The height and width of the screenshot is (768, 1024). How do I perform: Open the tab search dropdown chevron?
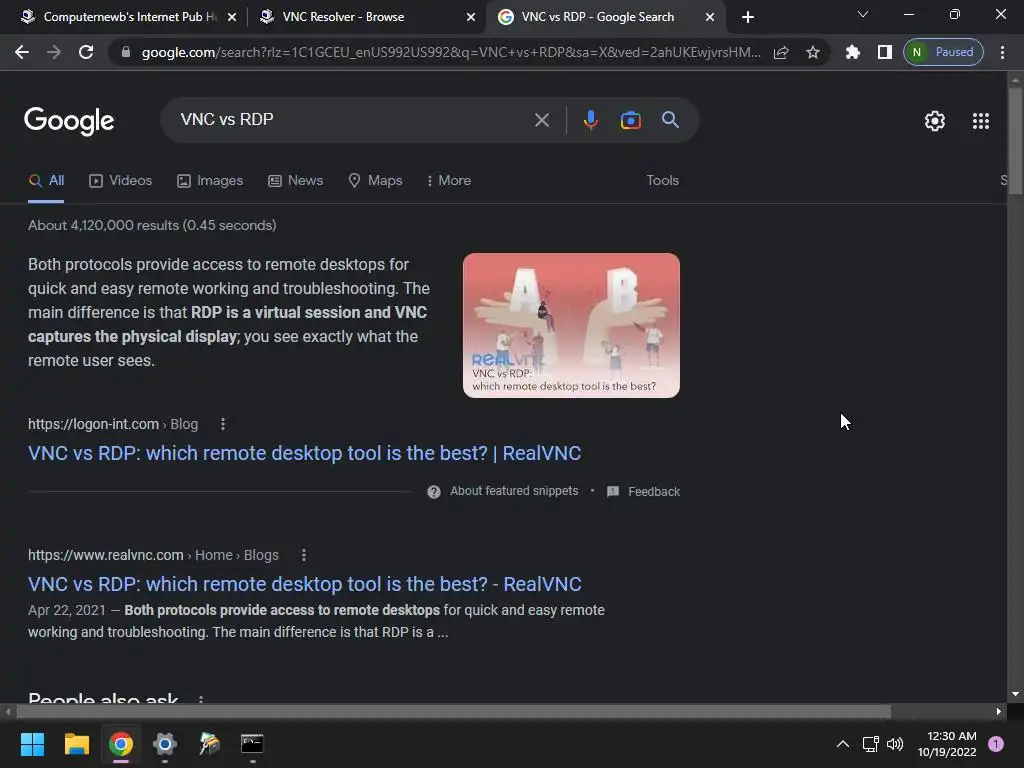coord(863,14)
